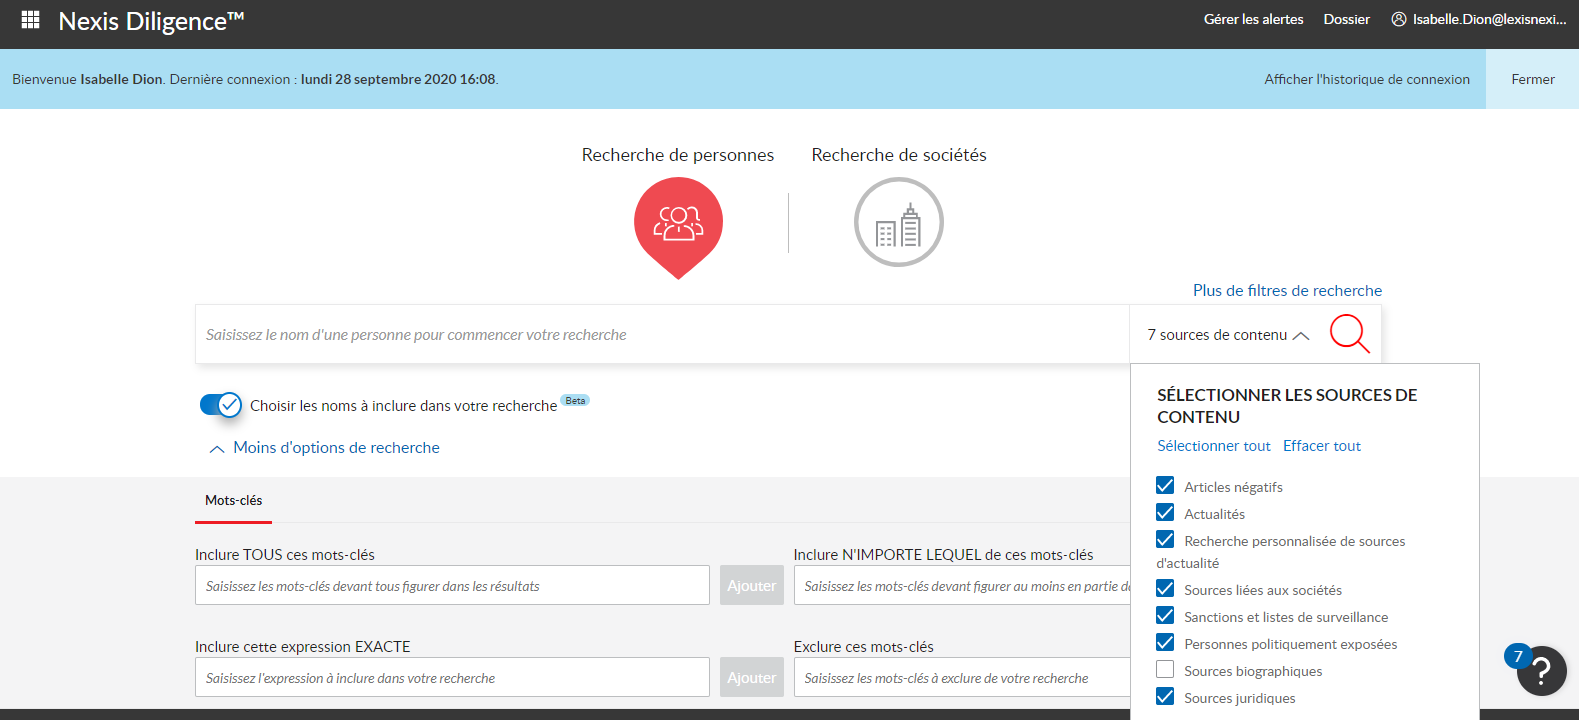This screenshot has height=720, width=1579.
Task: Collapse the 7 sources de contenu dropdown
Action: [x=1228, y=335]
